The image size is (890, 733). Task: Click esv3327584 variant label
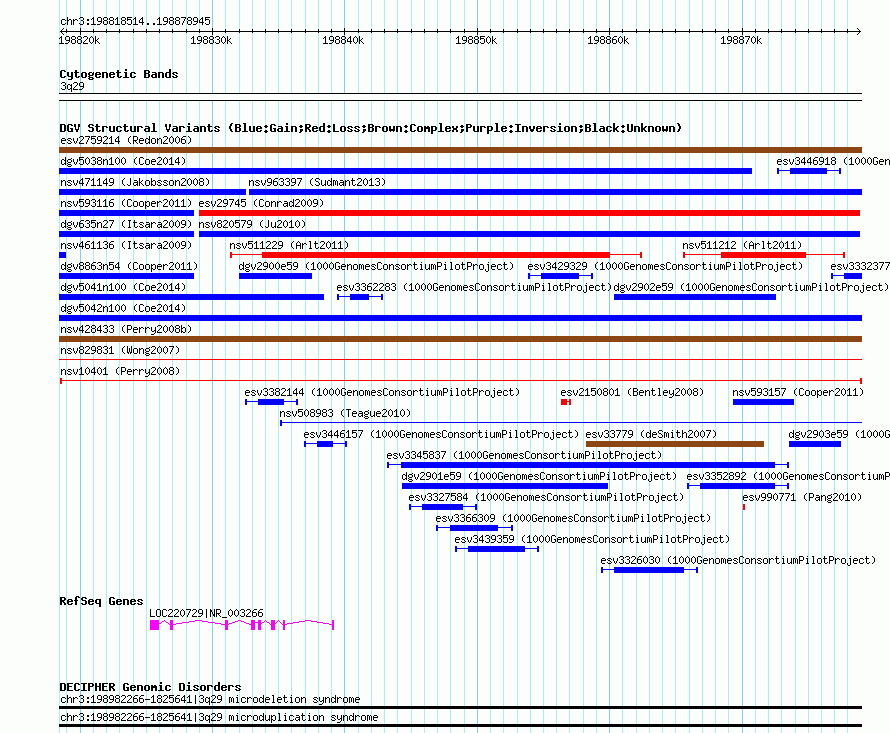coord(546,497)
